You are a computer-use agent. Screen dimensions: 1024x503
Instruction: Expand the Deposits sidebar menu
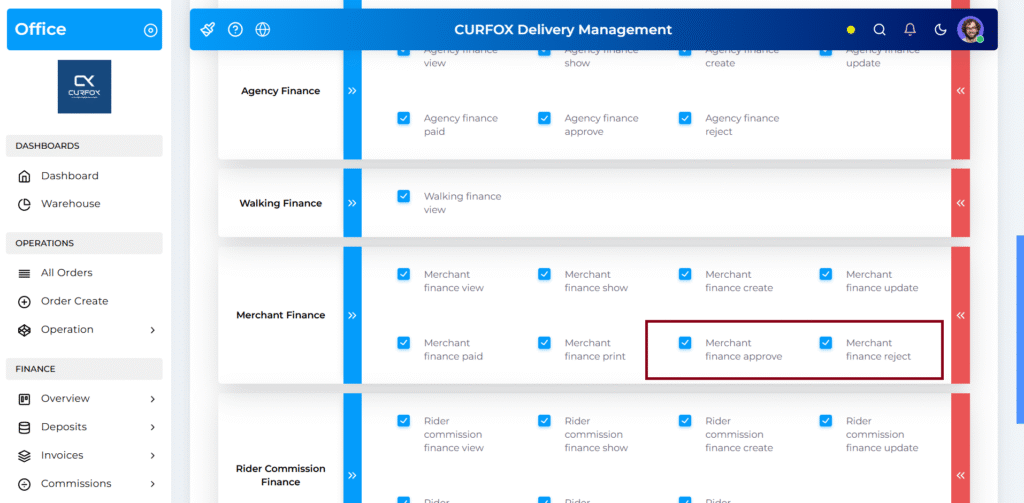coord(152,427)
